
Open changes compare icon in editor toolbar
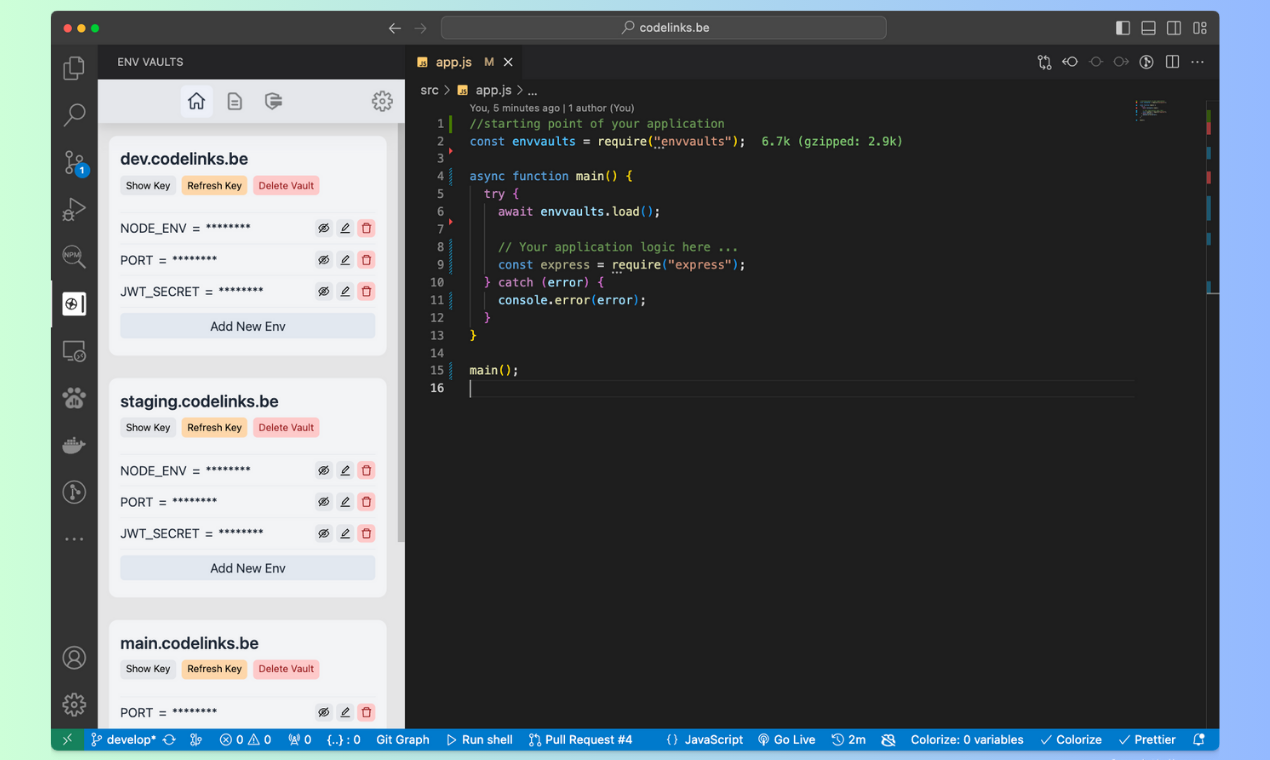click(1044, 62)
